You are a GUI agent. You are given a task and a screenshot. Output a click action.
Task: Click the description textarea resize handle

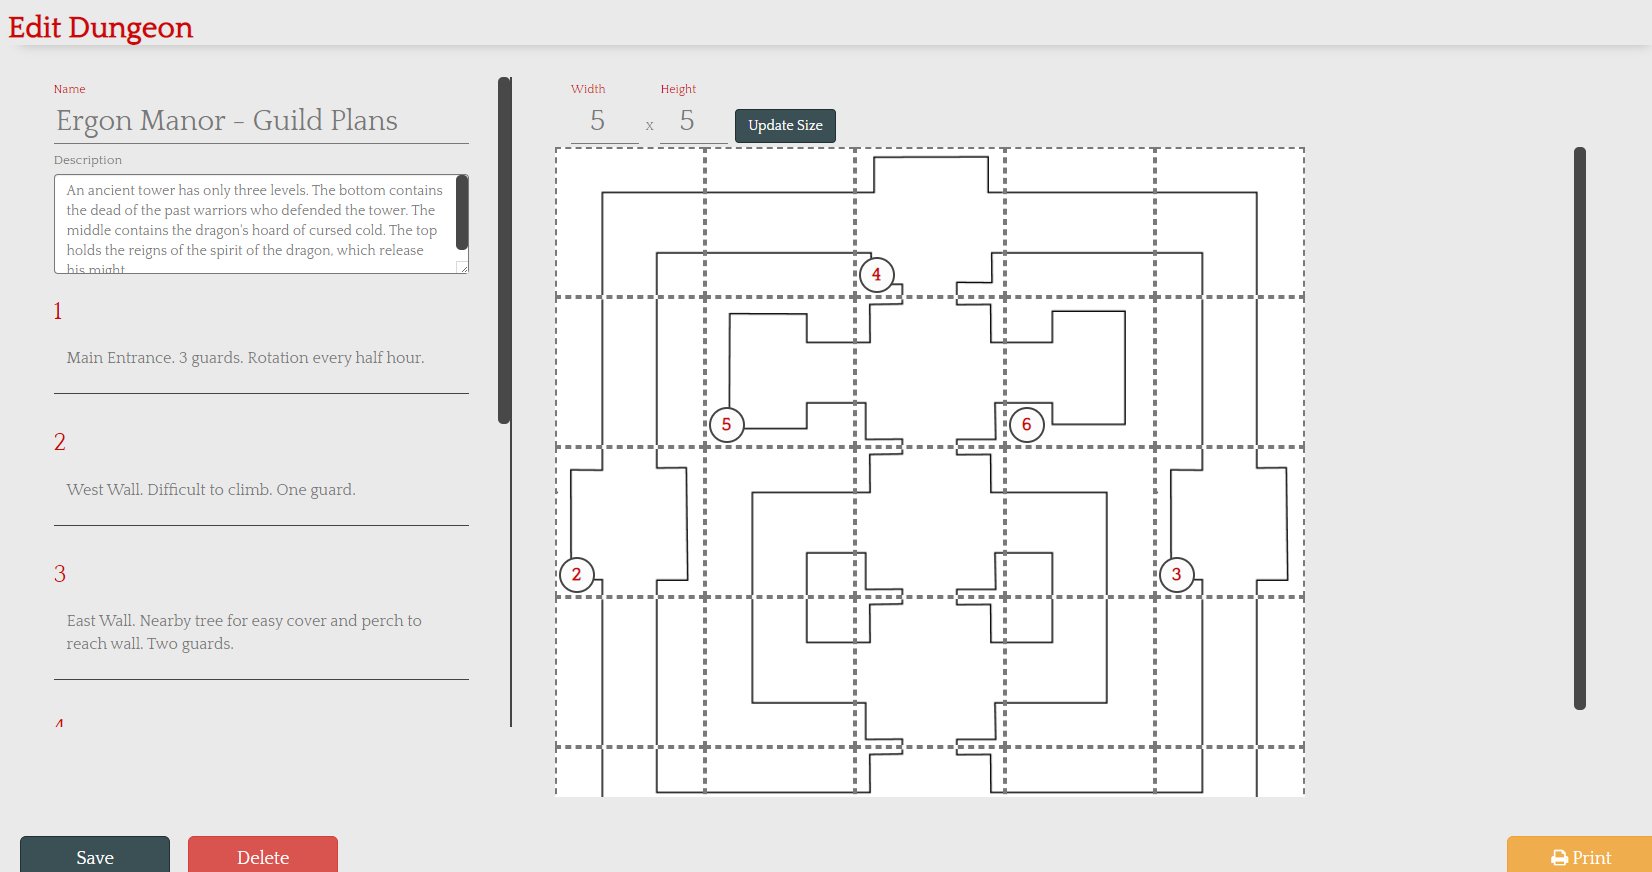pyautogui.click(x=463, y=268)
